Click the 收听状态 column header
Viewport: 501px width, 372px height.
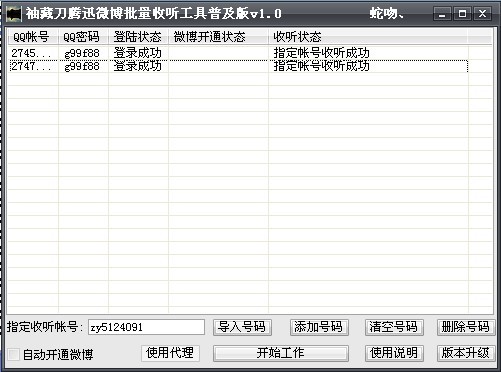pyautogui.click(x=368, y=36)
